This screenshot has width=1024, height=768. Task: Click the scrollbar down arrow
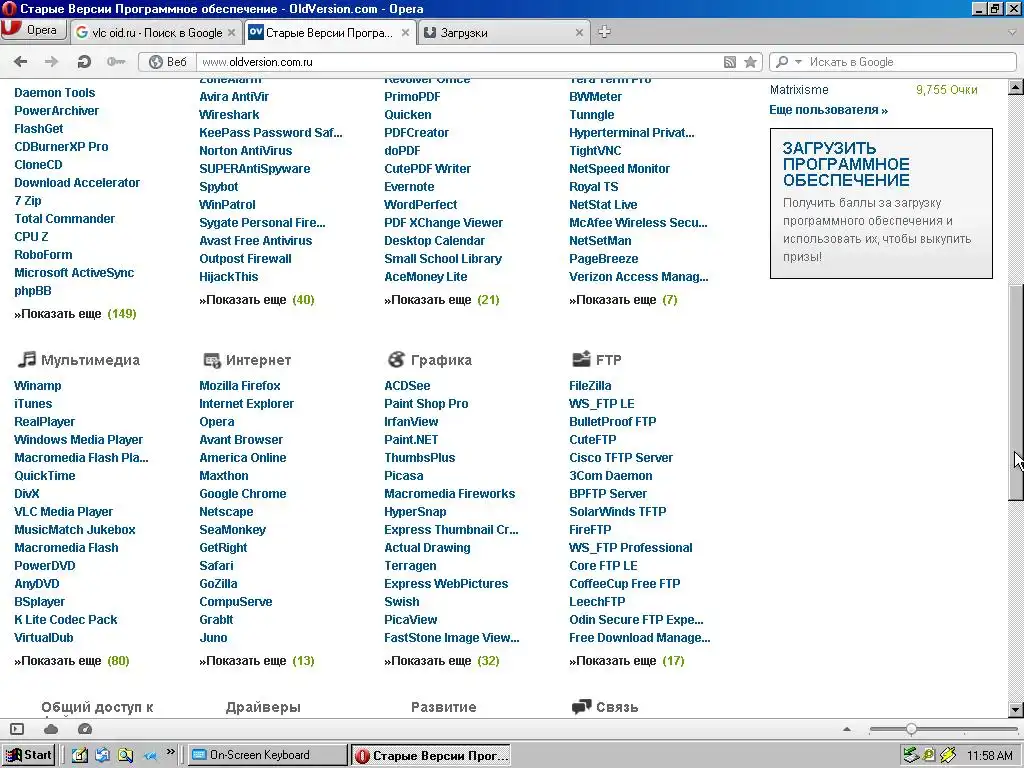click(1016, 710)
